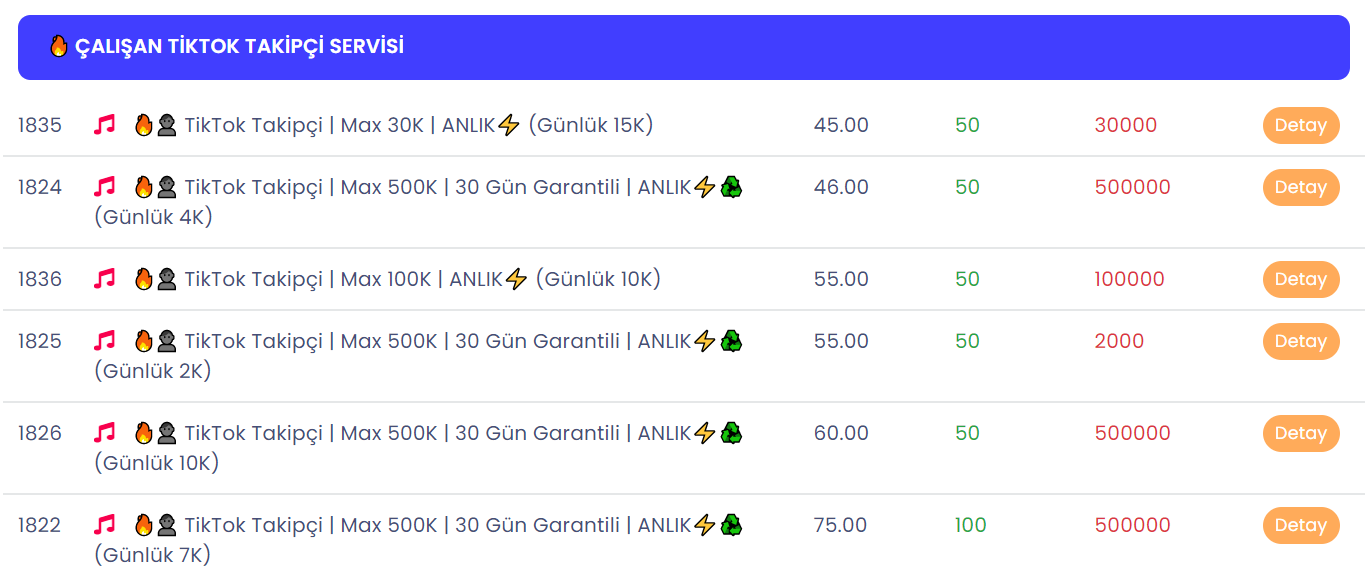Click the music note icon for service 1826
The image size is (1370, 585).
tap(105, 433)
